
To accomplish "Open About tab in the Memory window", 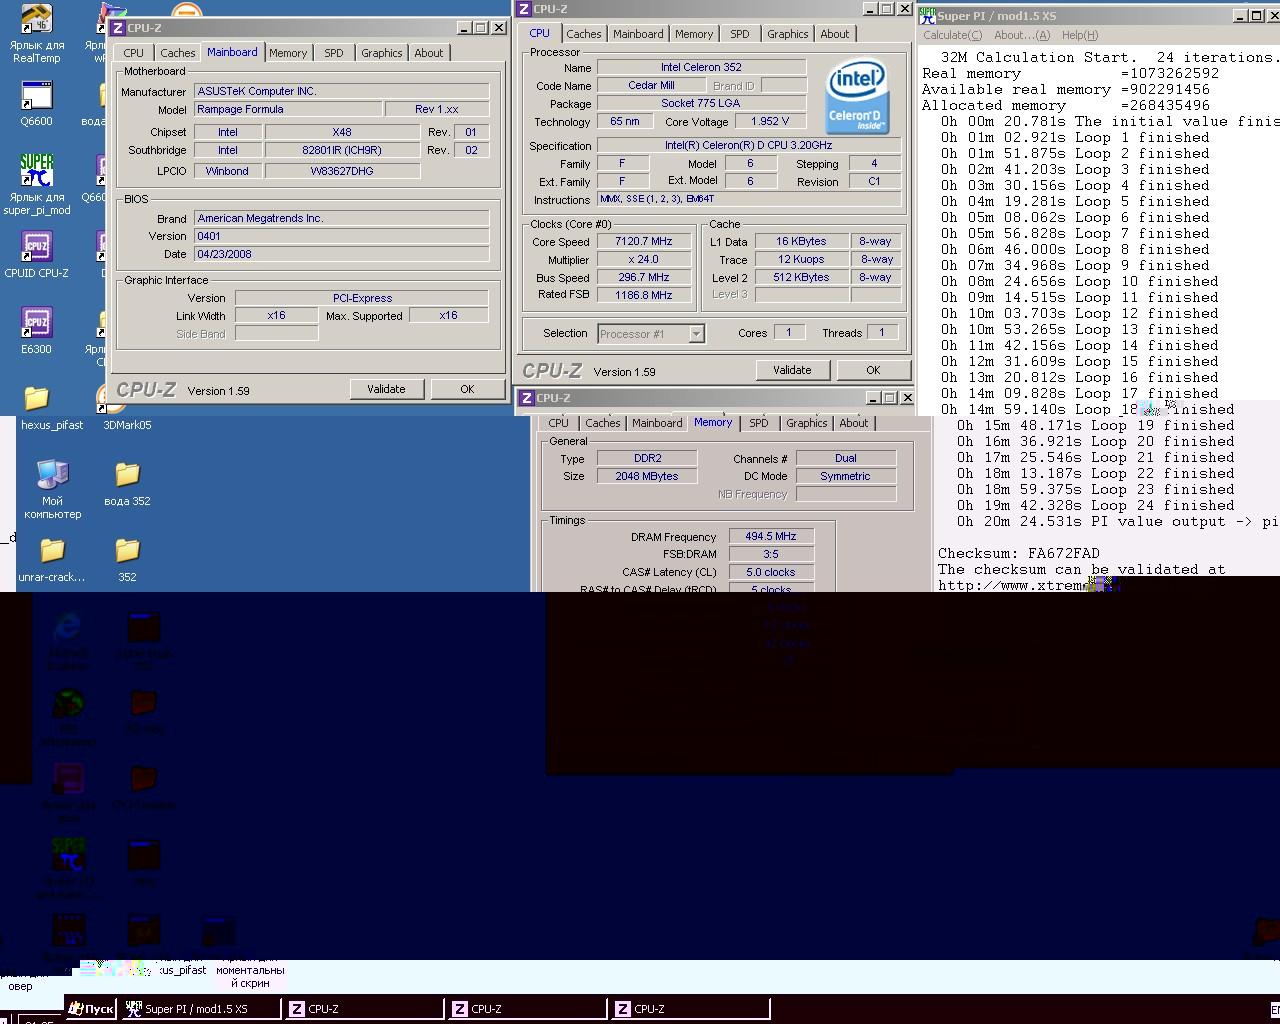I will (854, 423).
